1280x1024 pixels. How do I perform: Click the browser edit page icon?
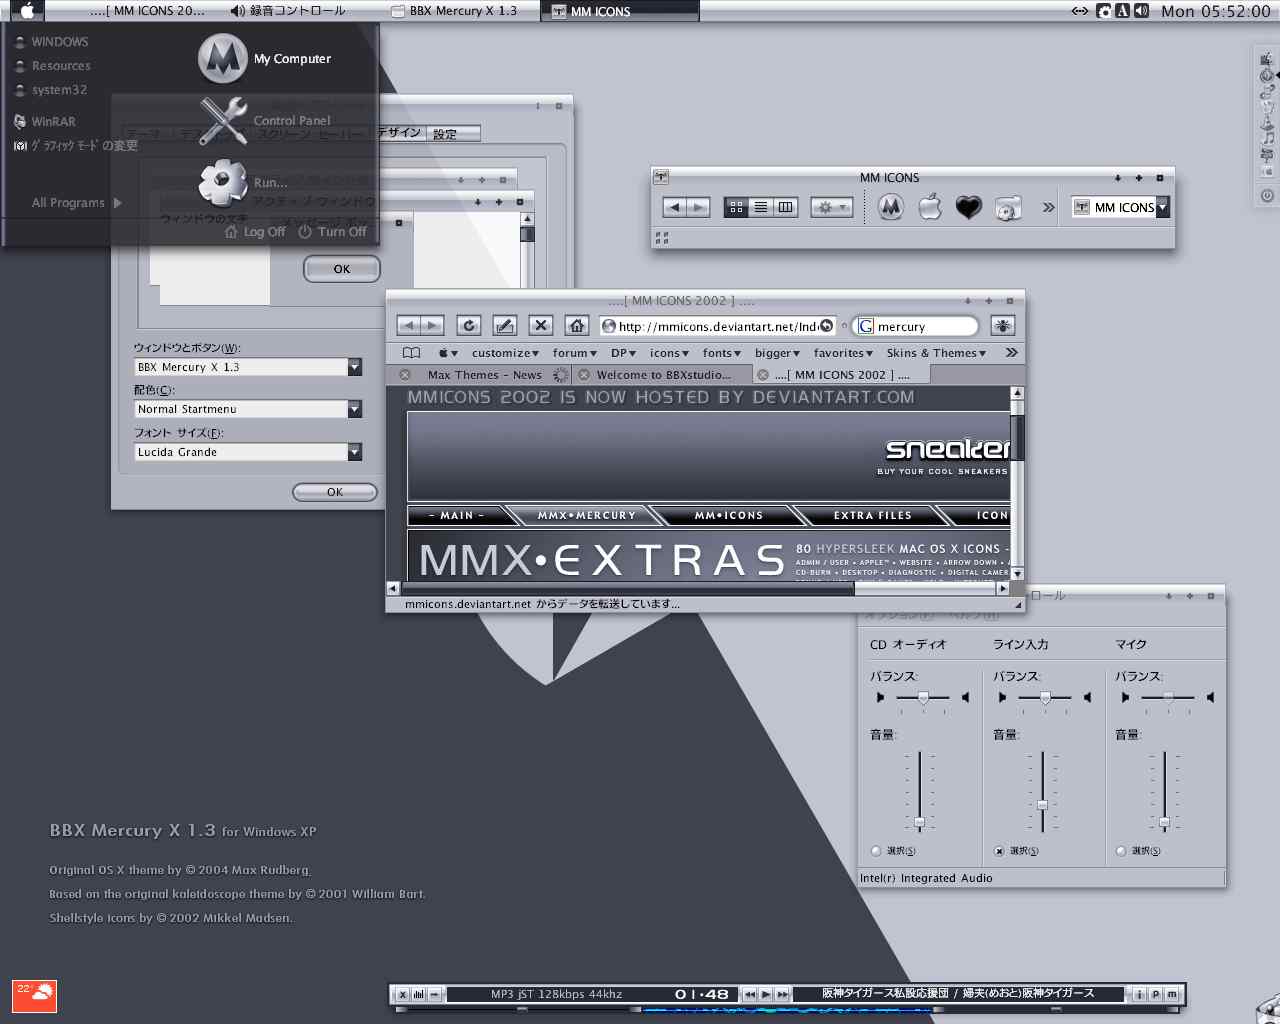click(x=505, y=325)
